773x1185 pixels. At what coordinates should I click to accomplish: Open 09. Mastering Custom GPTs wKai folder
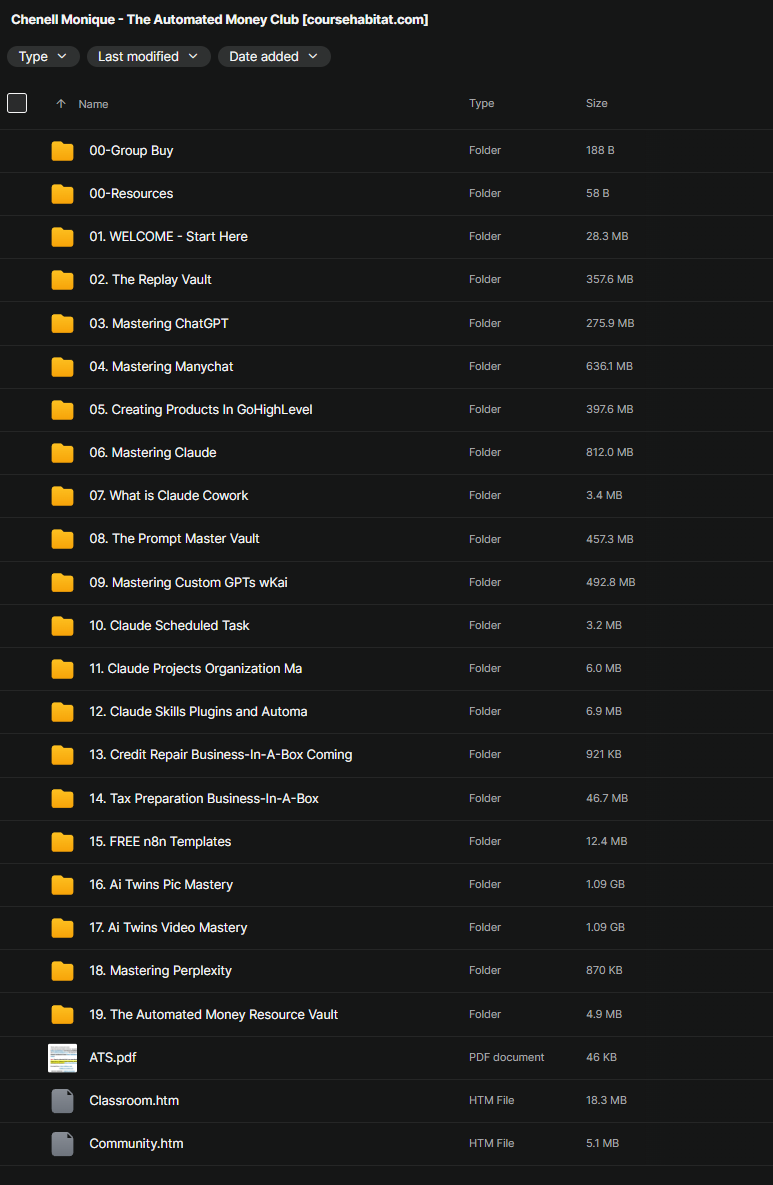188,583
